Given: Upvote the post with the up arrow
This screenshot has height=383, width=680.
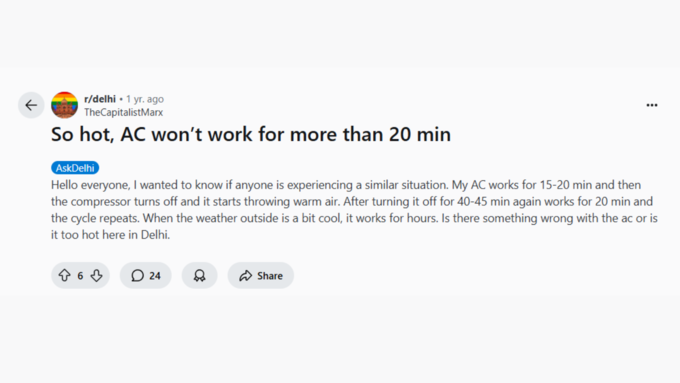Looking at the screenshot, I should (65, 275).
